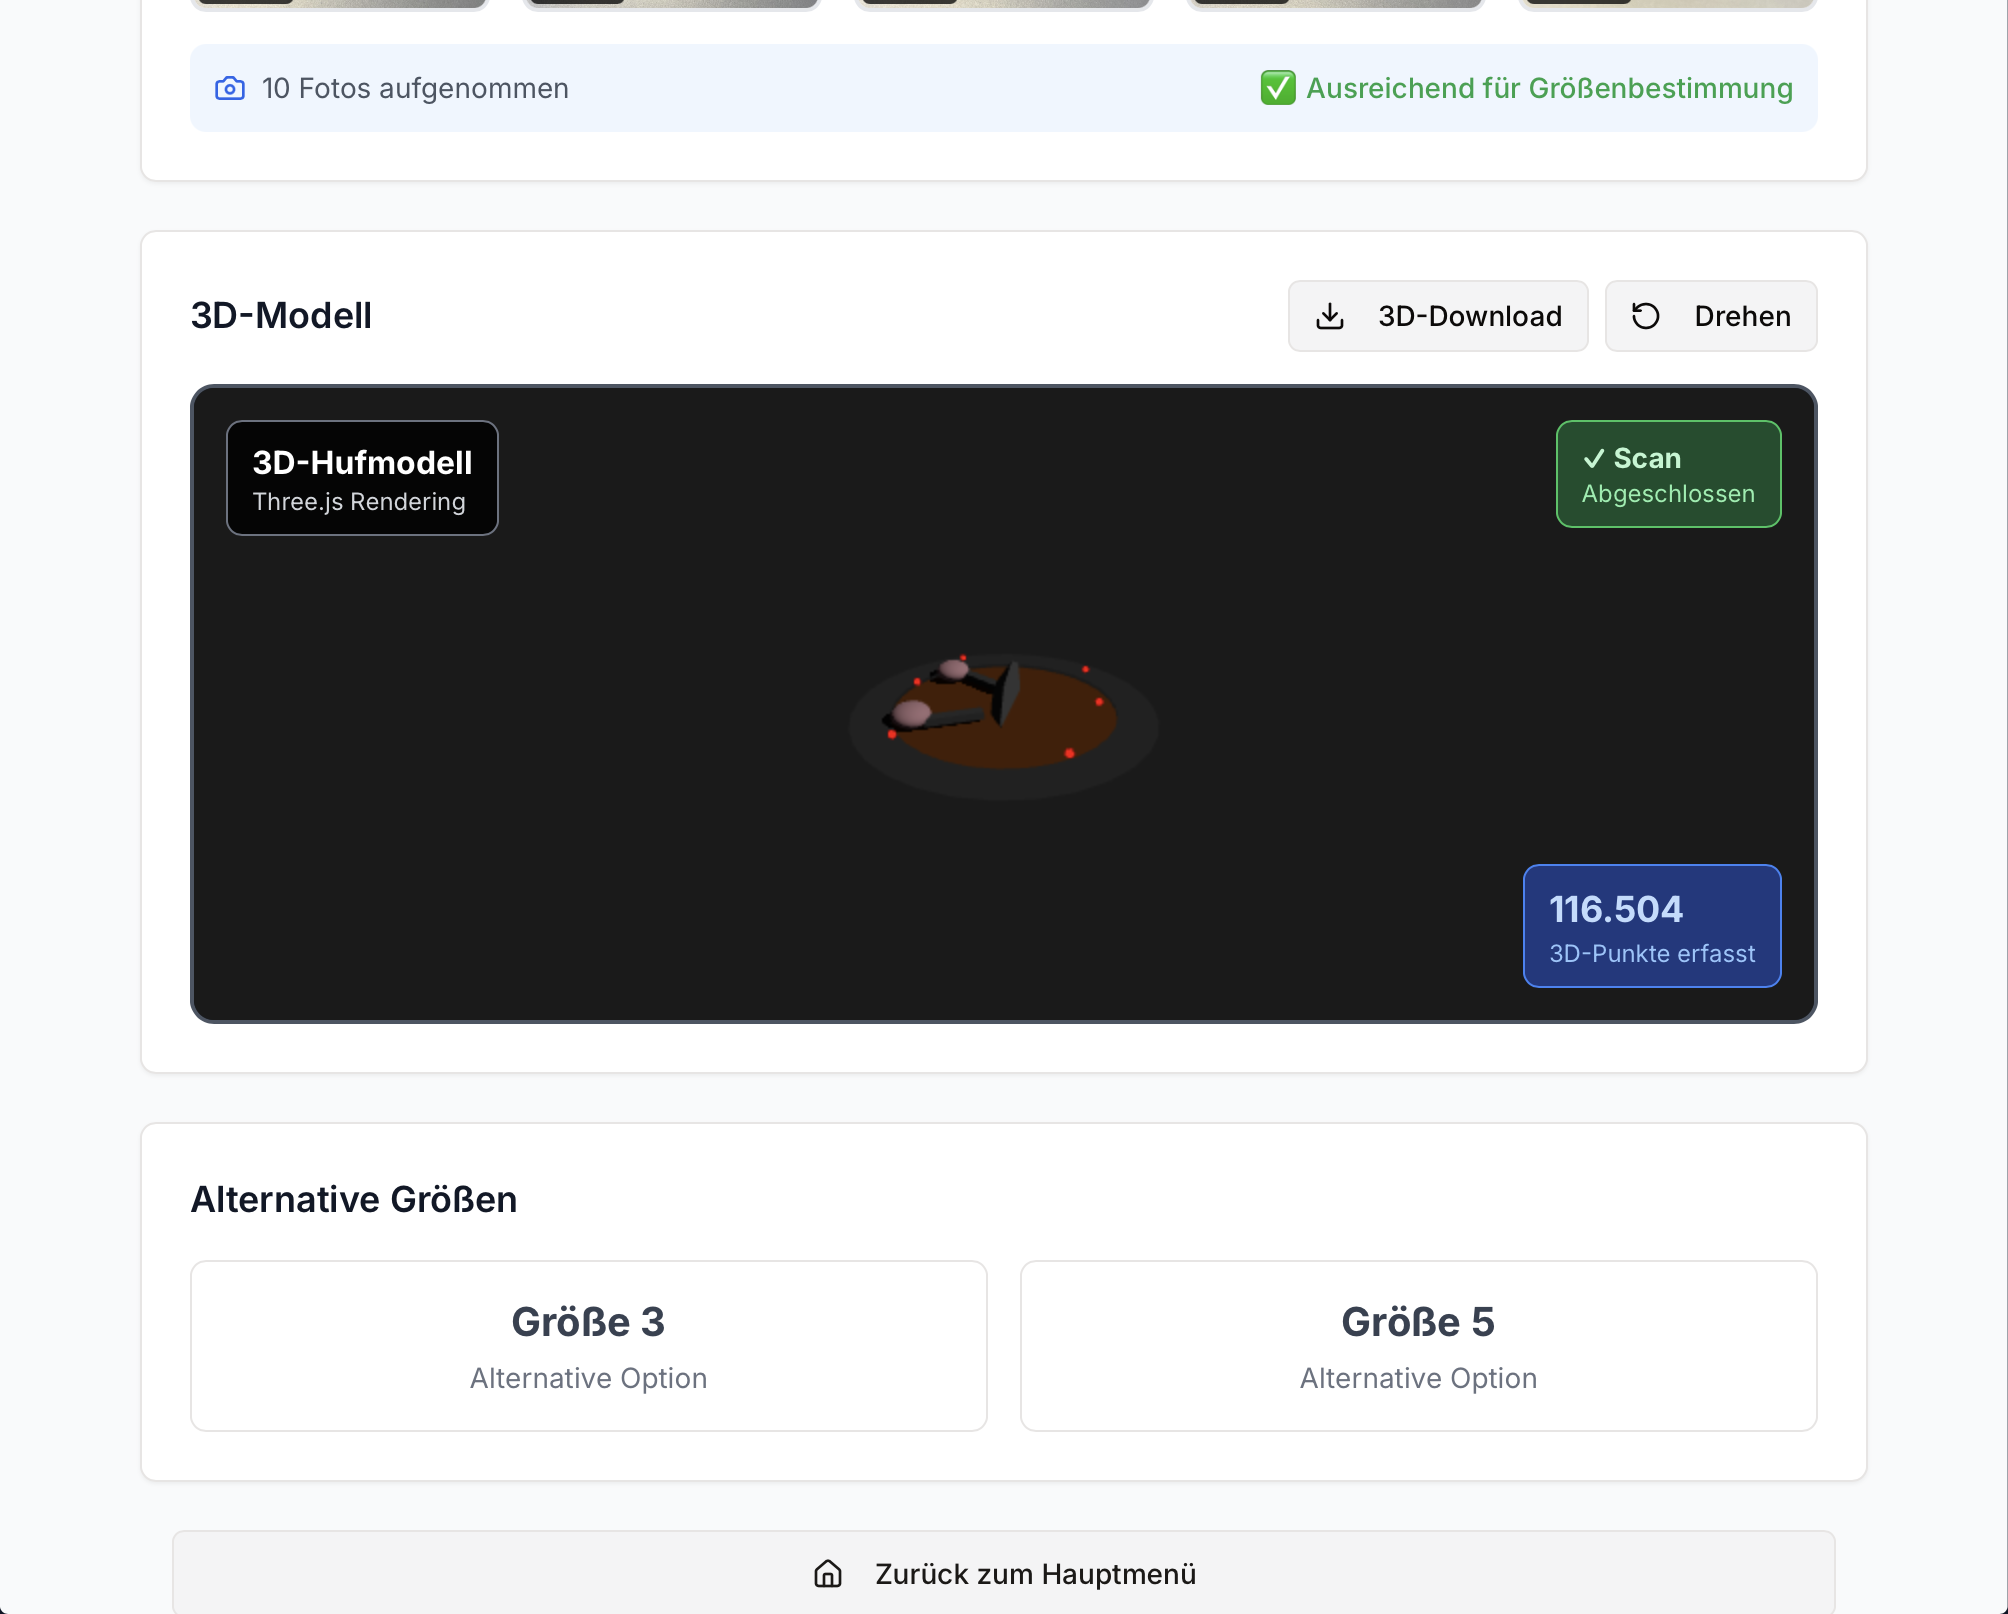The height and width of the screenshot is (1614, 2008).
Task: Select the Größe 3 alternative option
Action: tap(588, 1345)
